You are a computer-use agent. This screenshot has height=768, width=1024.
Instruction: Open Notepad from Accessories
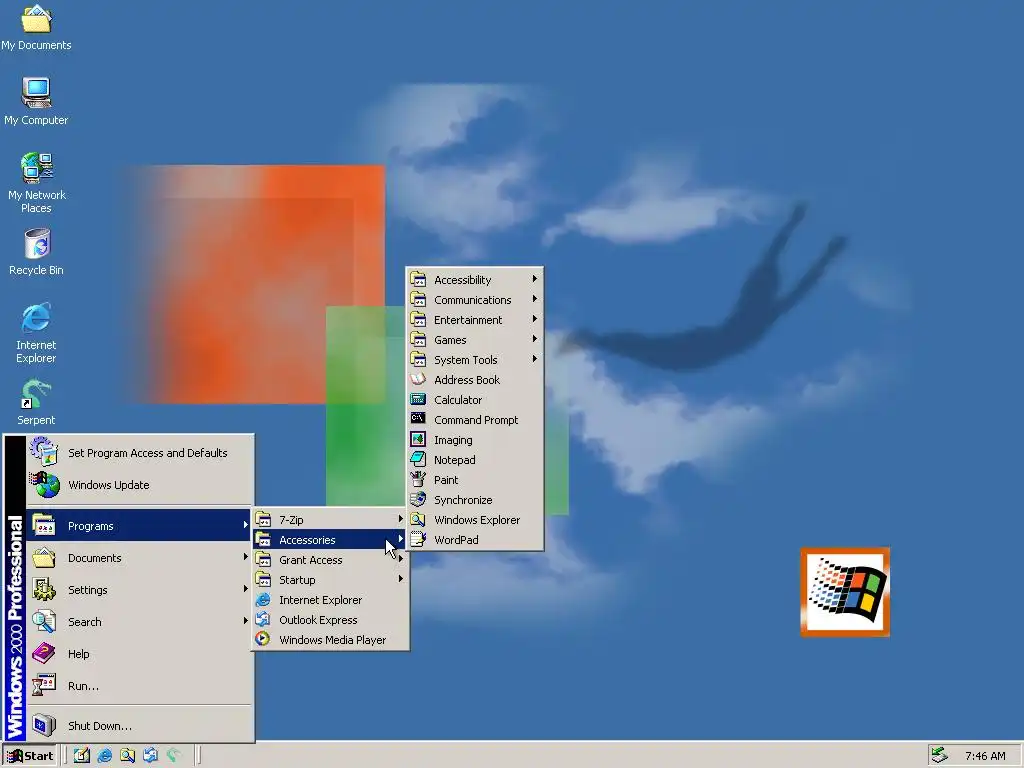click(475, 460)
